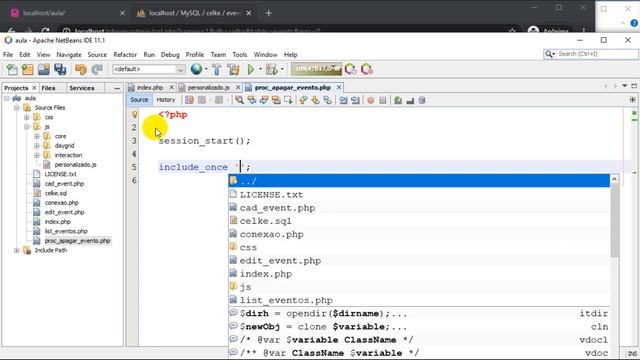Screen dimensions: 640x360
Task: Open the run project dropdown arrow
Action: [260, 69]
